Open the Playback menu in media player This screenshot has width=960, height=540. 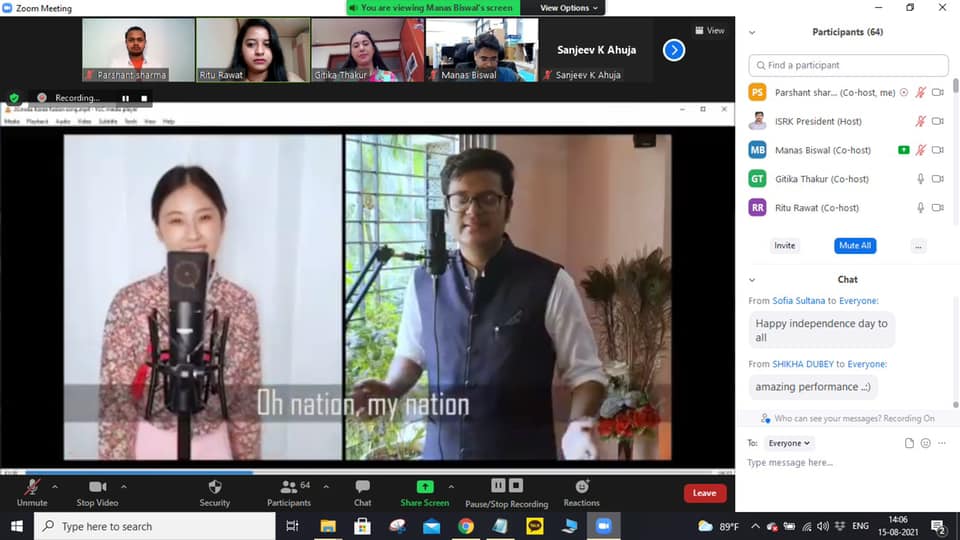point(38,121)
